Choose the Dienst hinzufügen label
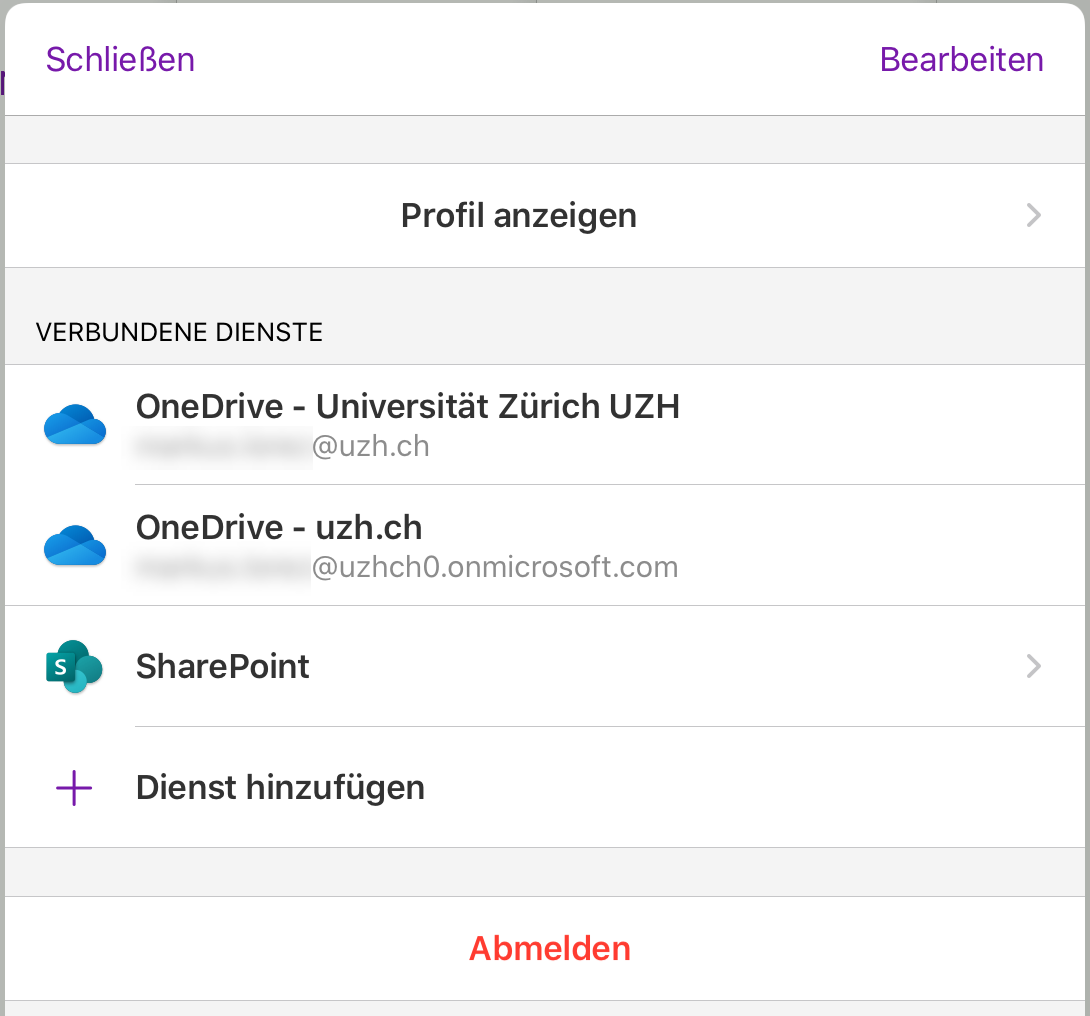The width and height of the screenshot is (1090, 1016). [280, 788]
